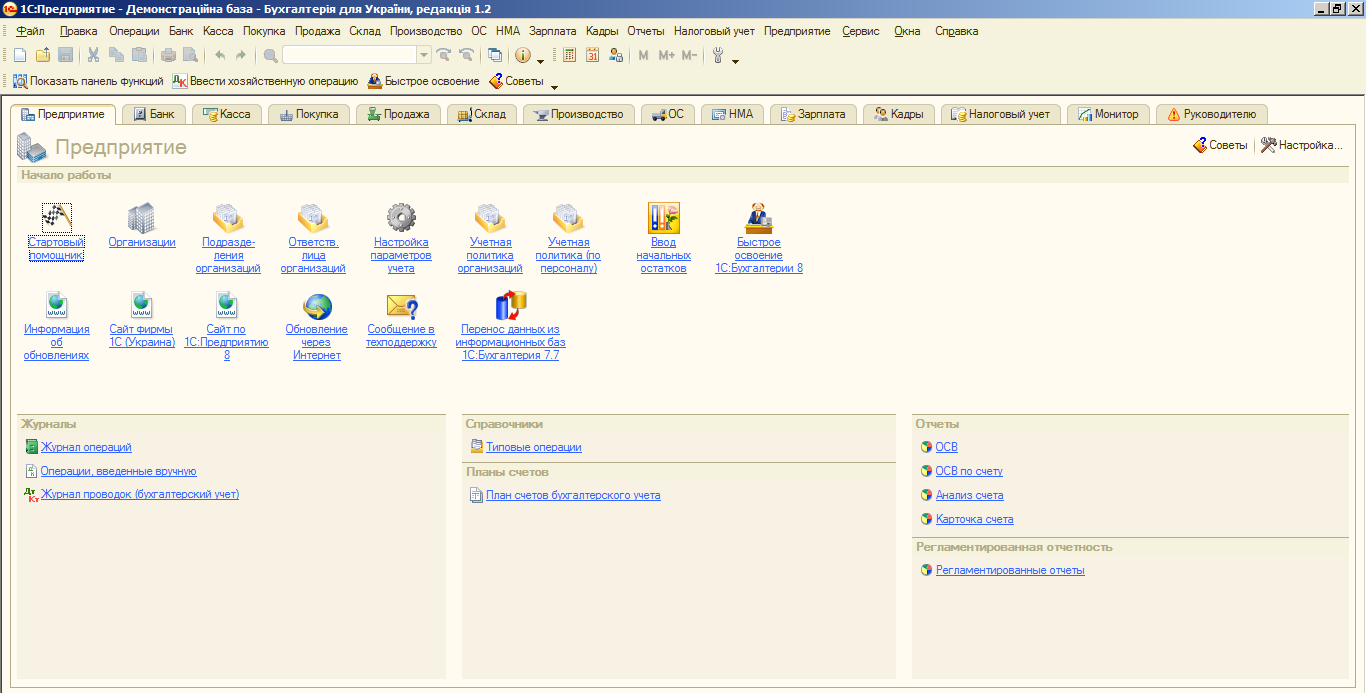Click Советы link near Настройка
The height and width of the screenshot is (693, 1366).
[x=1220, y=145]
